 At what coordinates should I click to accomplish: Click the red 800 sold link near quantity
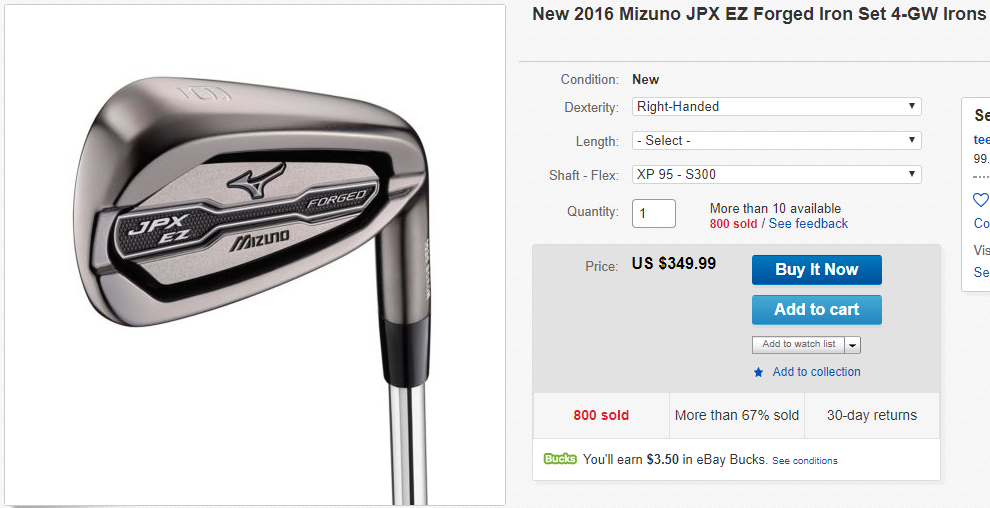point(733,224)
